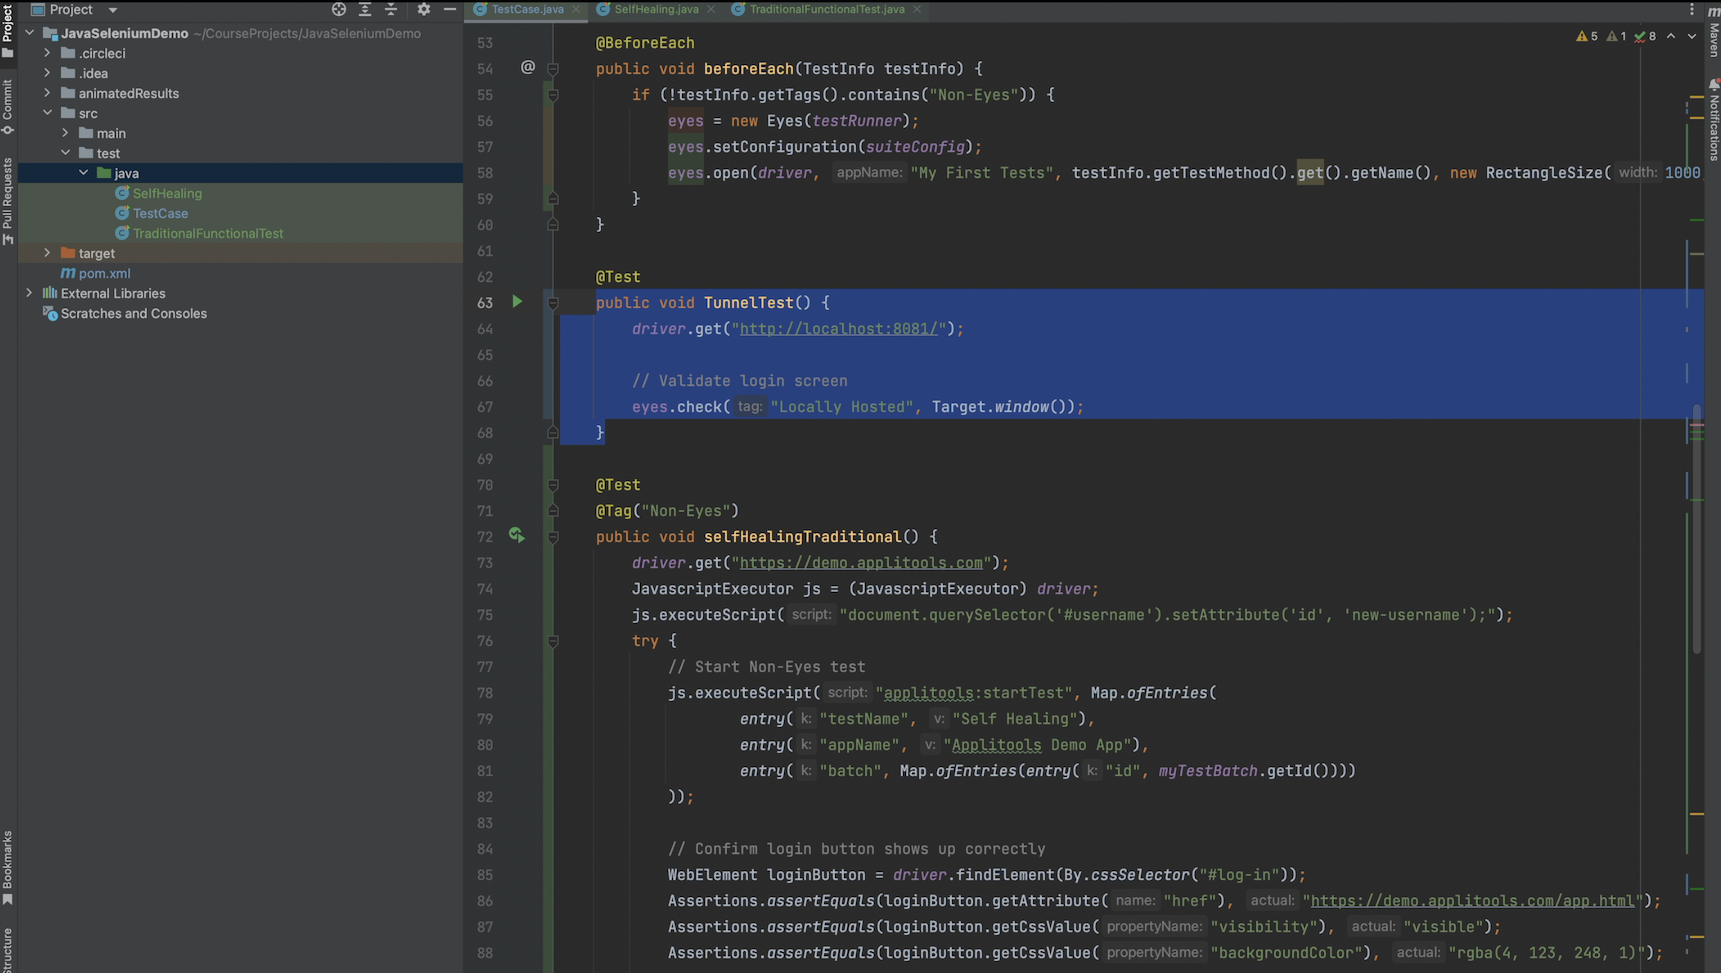Open Project panel settings gear
Image resolution: width=1721 pixels, height=973 pixels.
click(x=424, y=9)
